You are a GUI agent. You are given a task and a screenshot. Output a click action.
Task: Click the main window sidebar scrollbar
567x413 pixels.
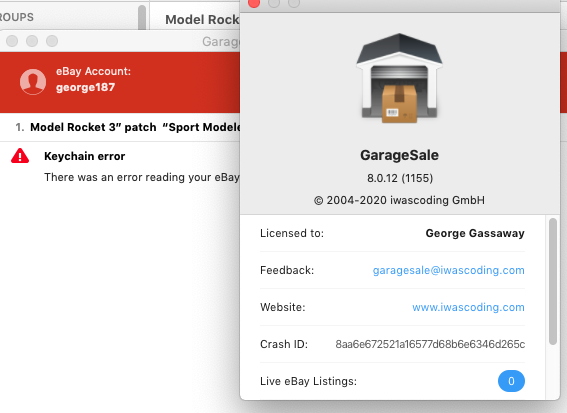point(142,17)
